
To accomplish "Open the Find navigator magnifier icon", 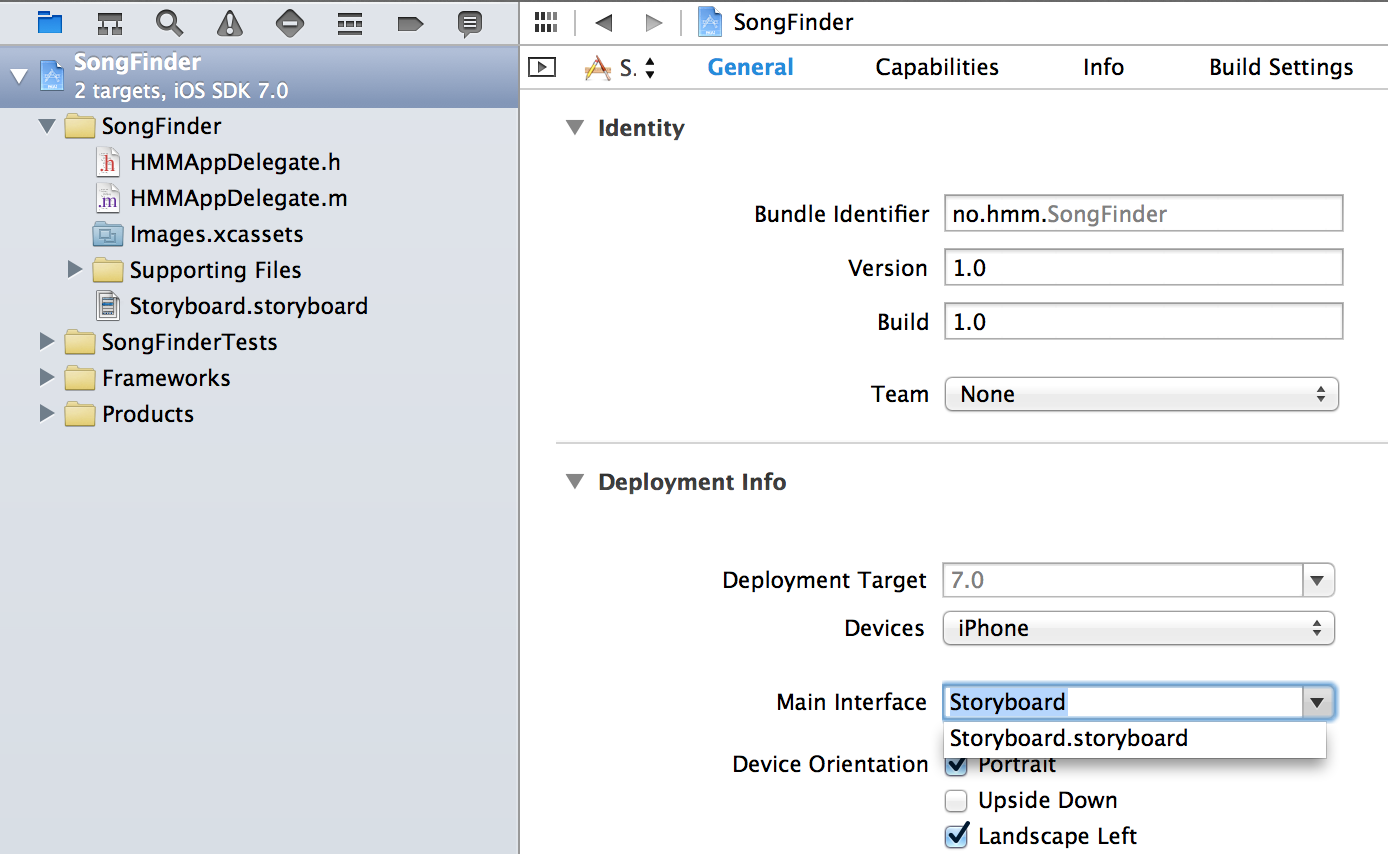I will (x=170, y=22).
